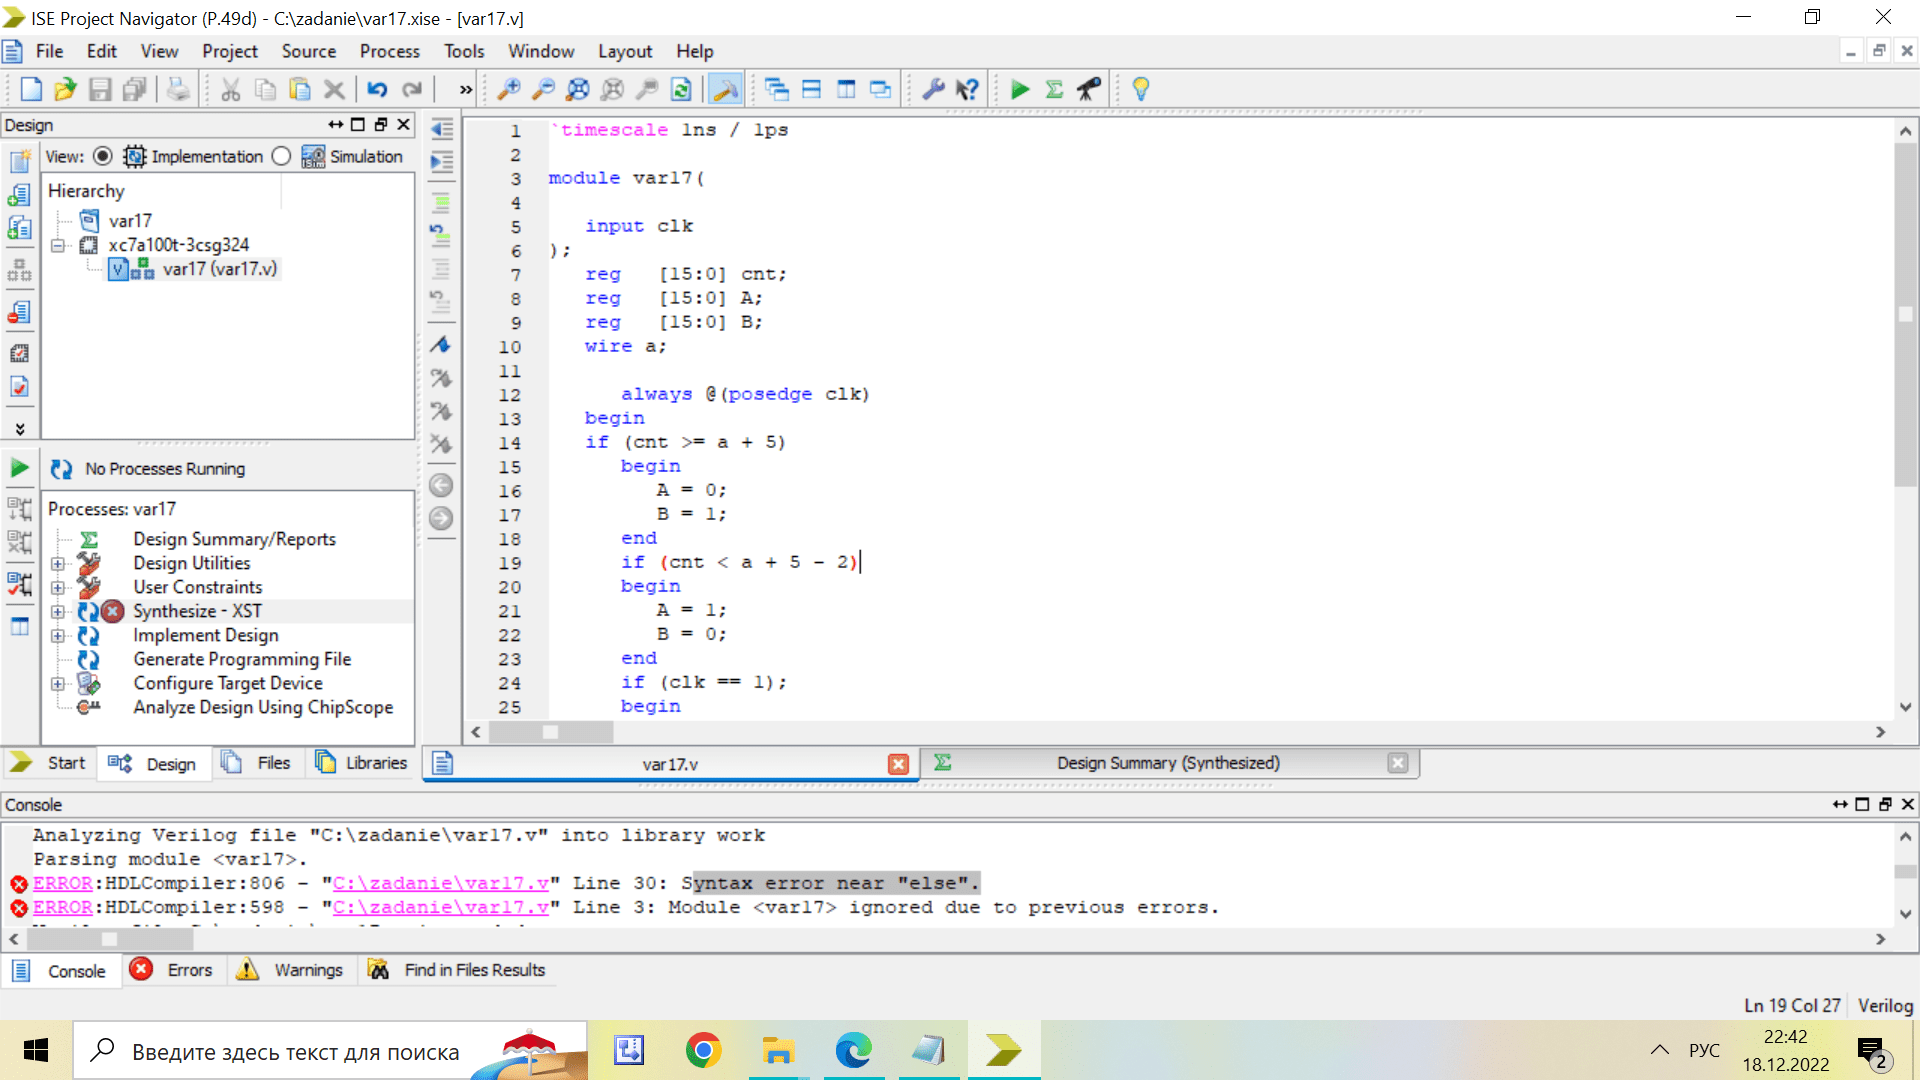
Task: Click the green Implement Top Module arrow
Action: (1020, 90)
